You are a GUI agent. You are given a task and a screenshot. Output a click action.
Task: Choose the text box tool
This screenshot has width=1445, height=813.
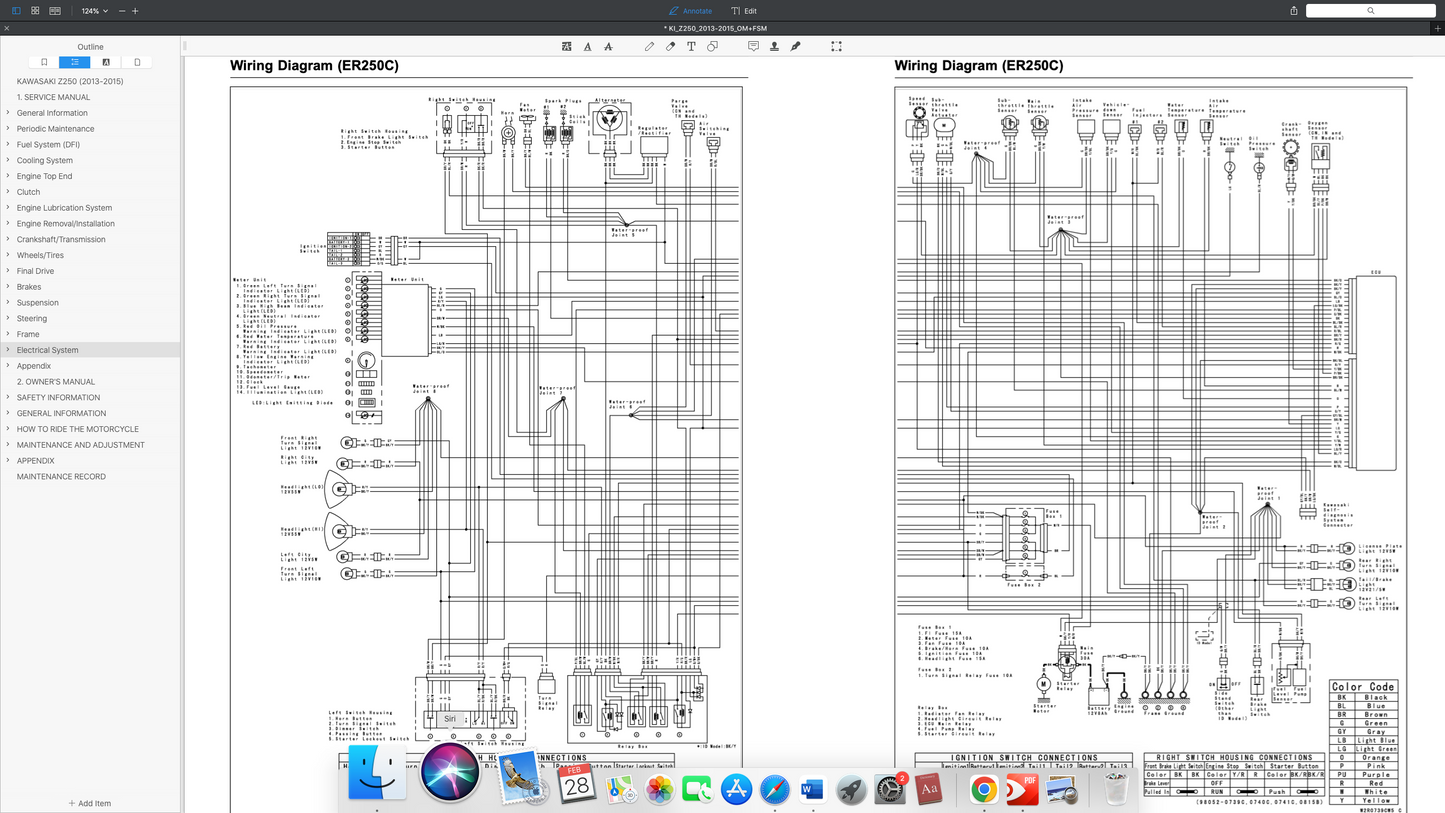(691, 46)
